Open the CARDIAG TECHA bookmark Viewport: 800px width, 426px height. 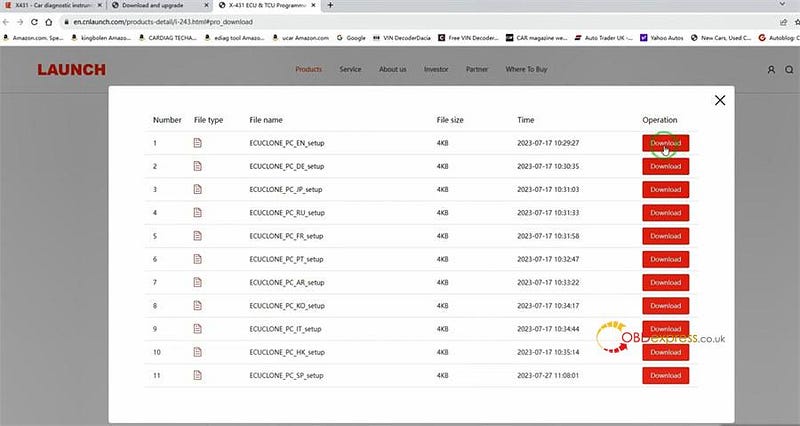tap(168, 38)
